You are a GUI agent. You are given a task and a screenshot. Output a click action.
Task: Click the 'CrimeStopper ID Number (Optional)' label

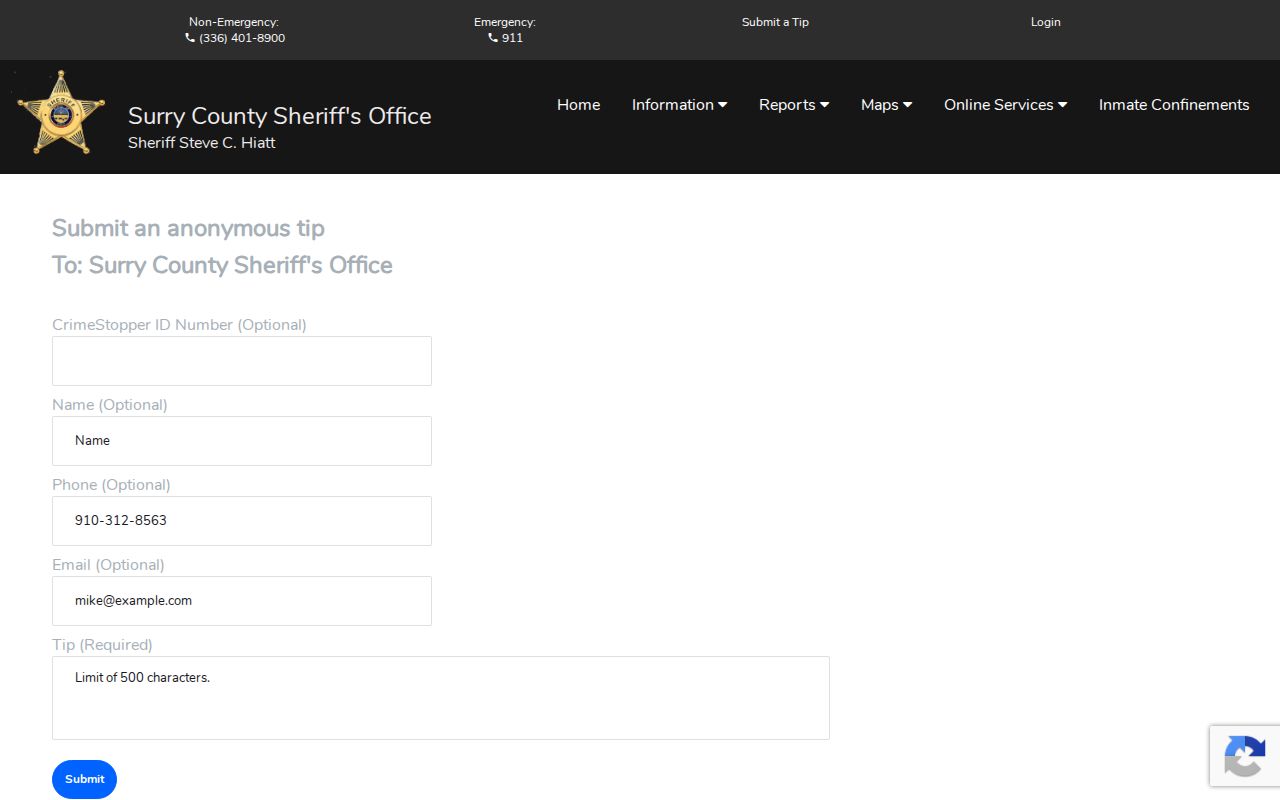179,325
